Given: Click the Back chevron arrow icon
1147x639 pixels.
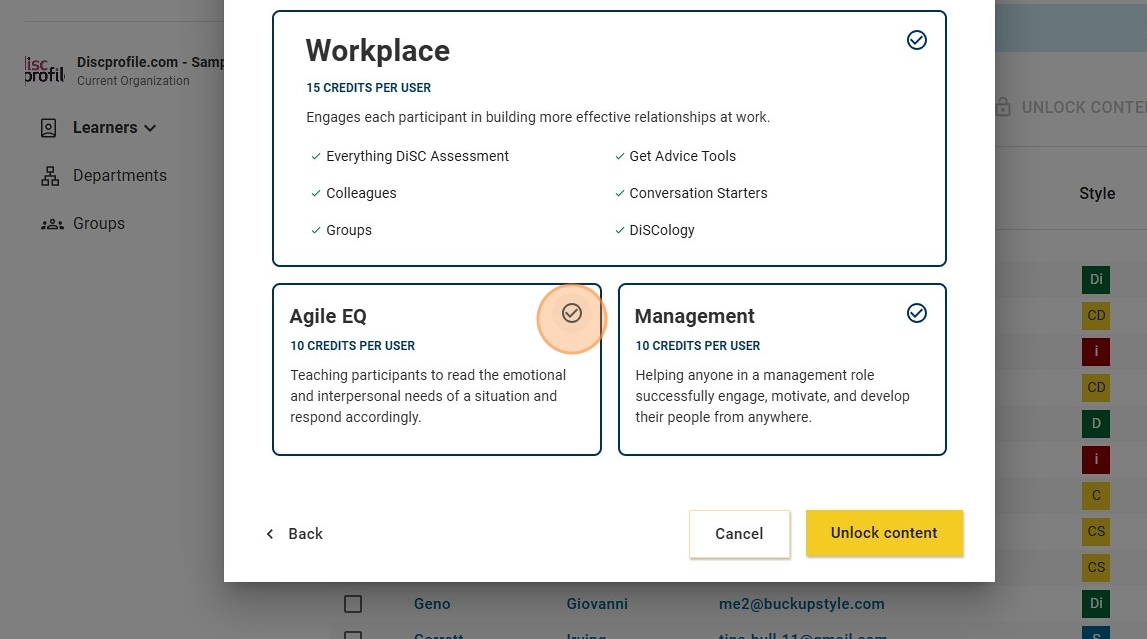Looking at the screenshot, I should 270,534.
